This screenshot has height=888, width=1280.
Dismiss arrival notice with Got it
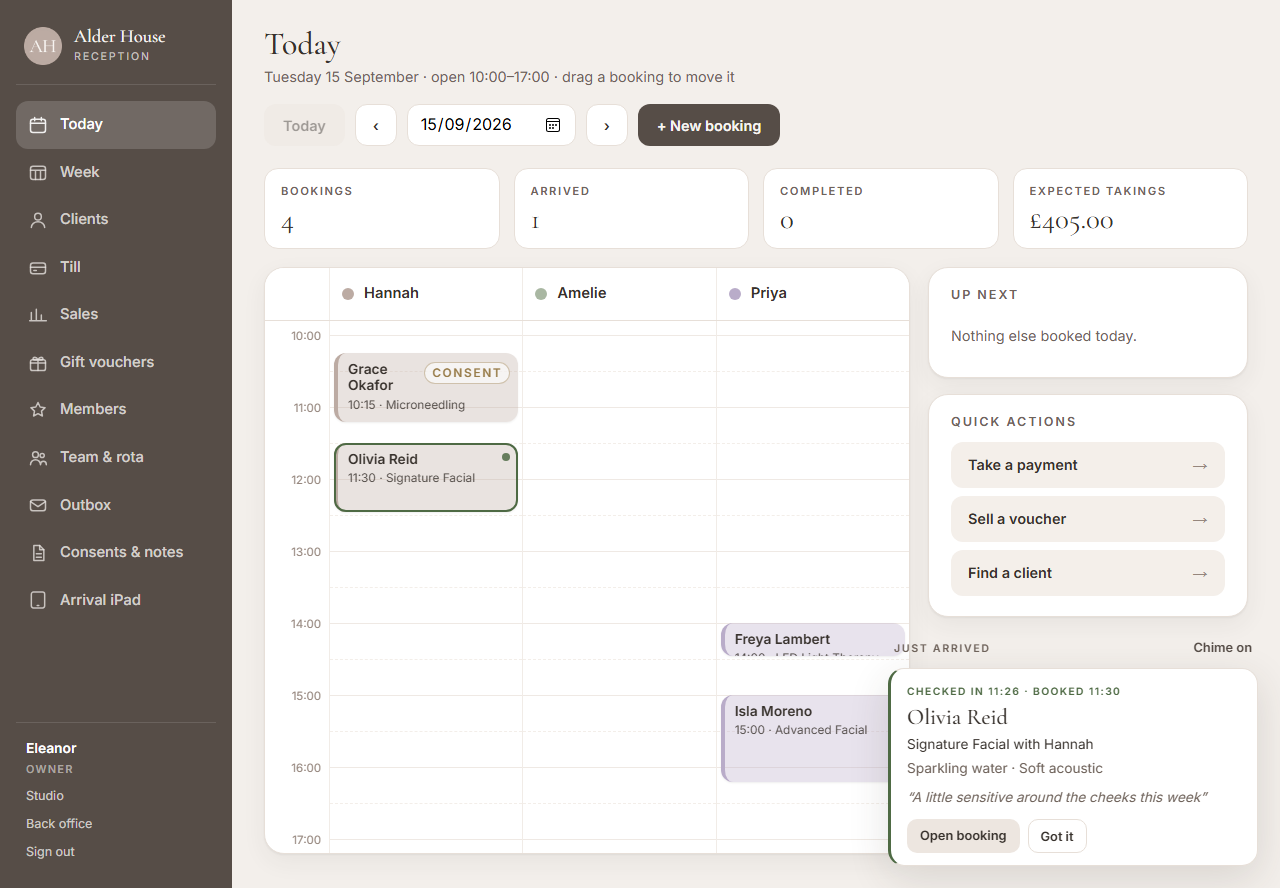click(1057, 836)
